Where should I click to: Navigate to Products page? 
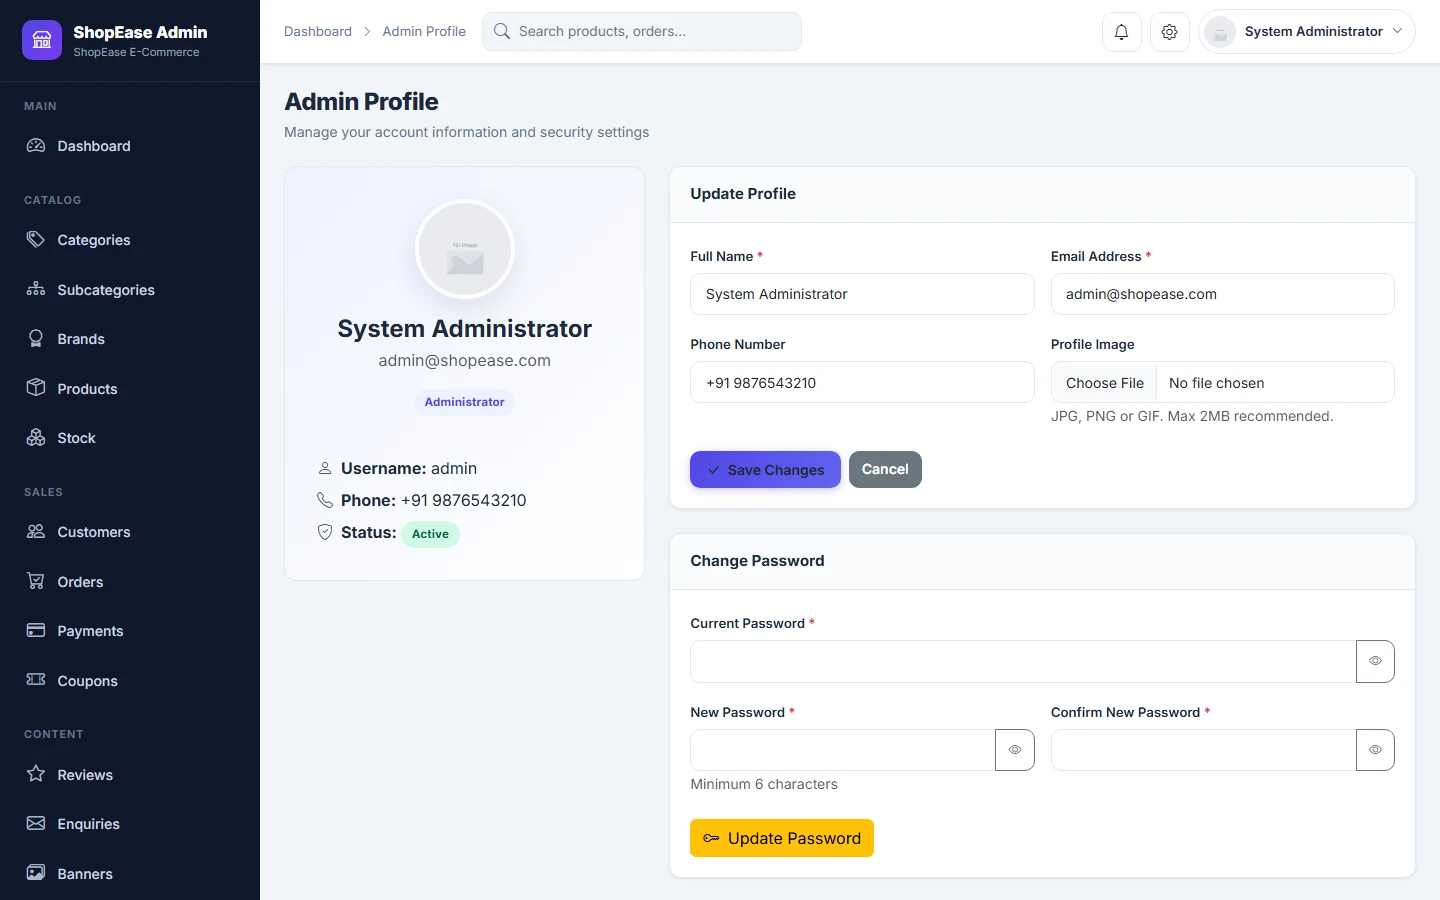tap(130, 389)
